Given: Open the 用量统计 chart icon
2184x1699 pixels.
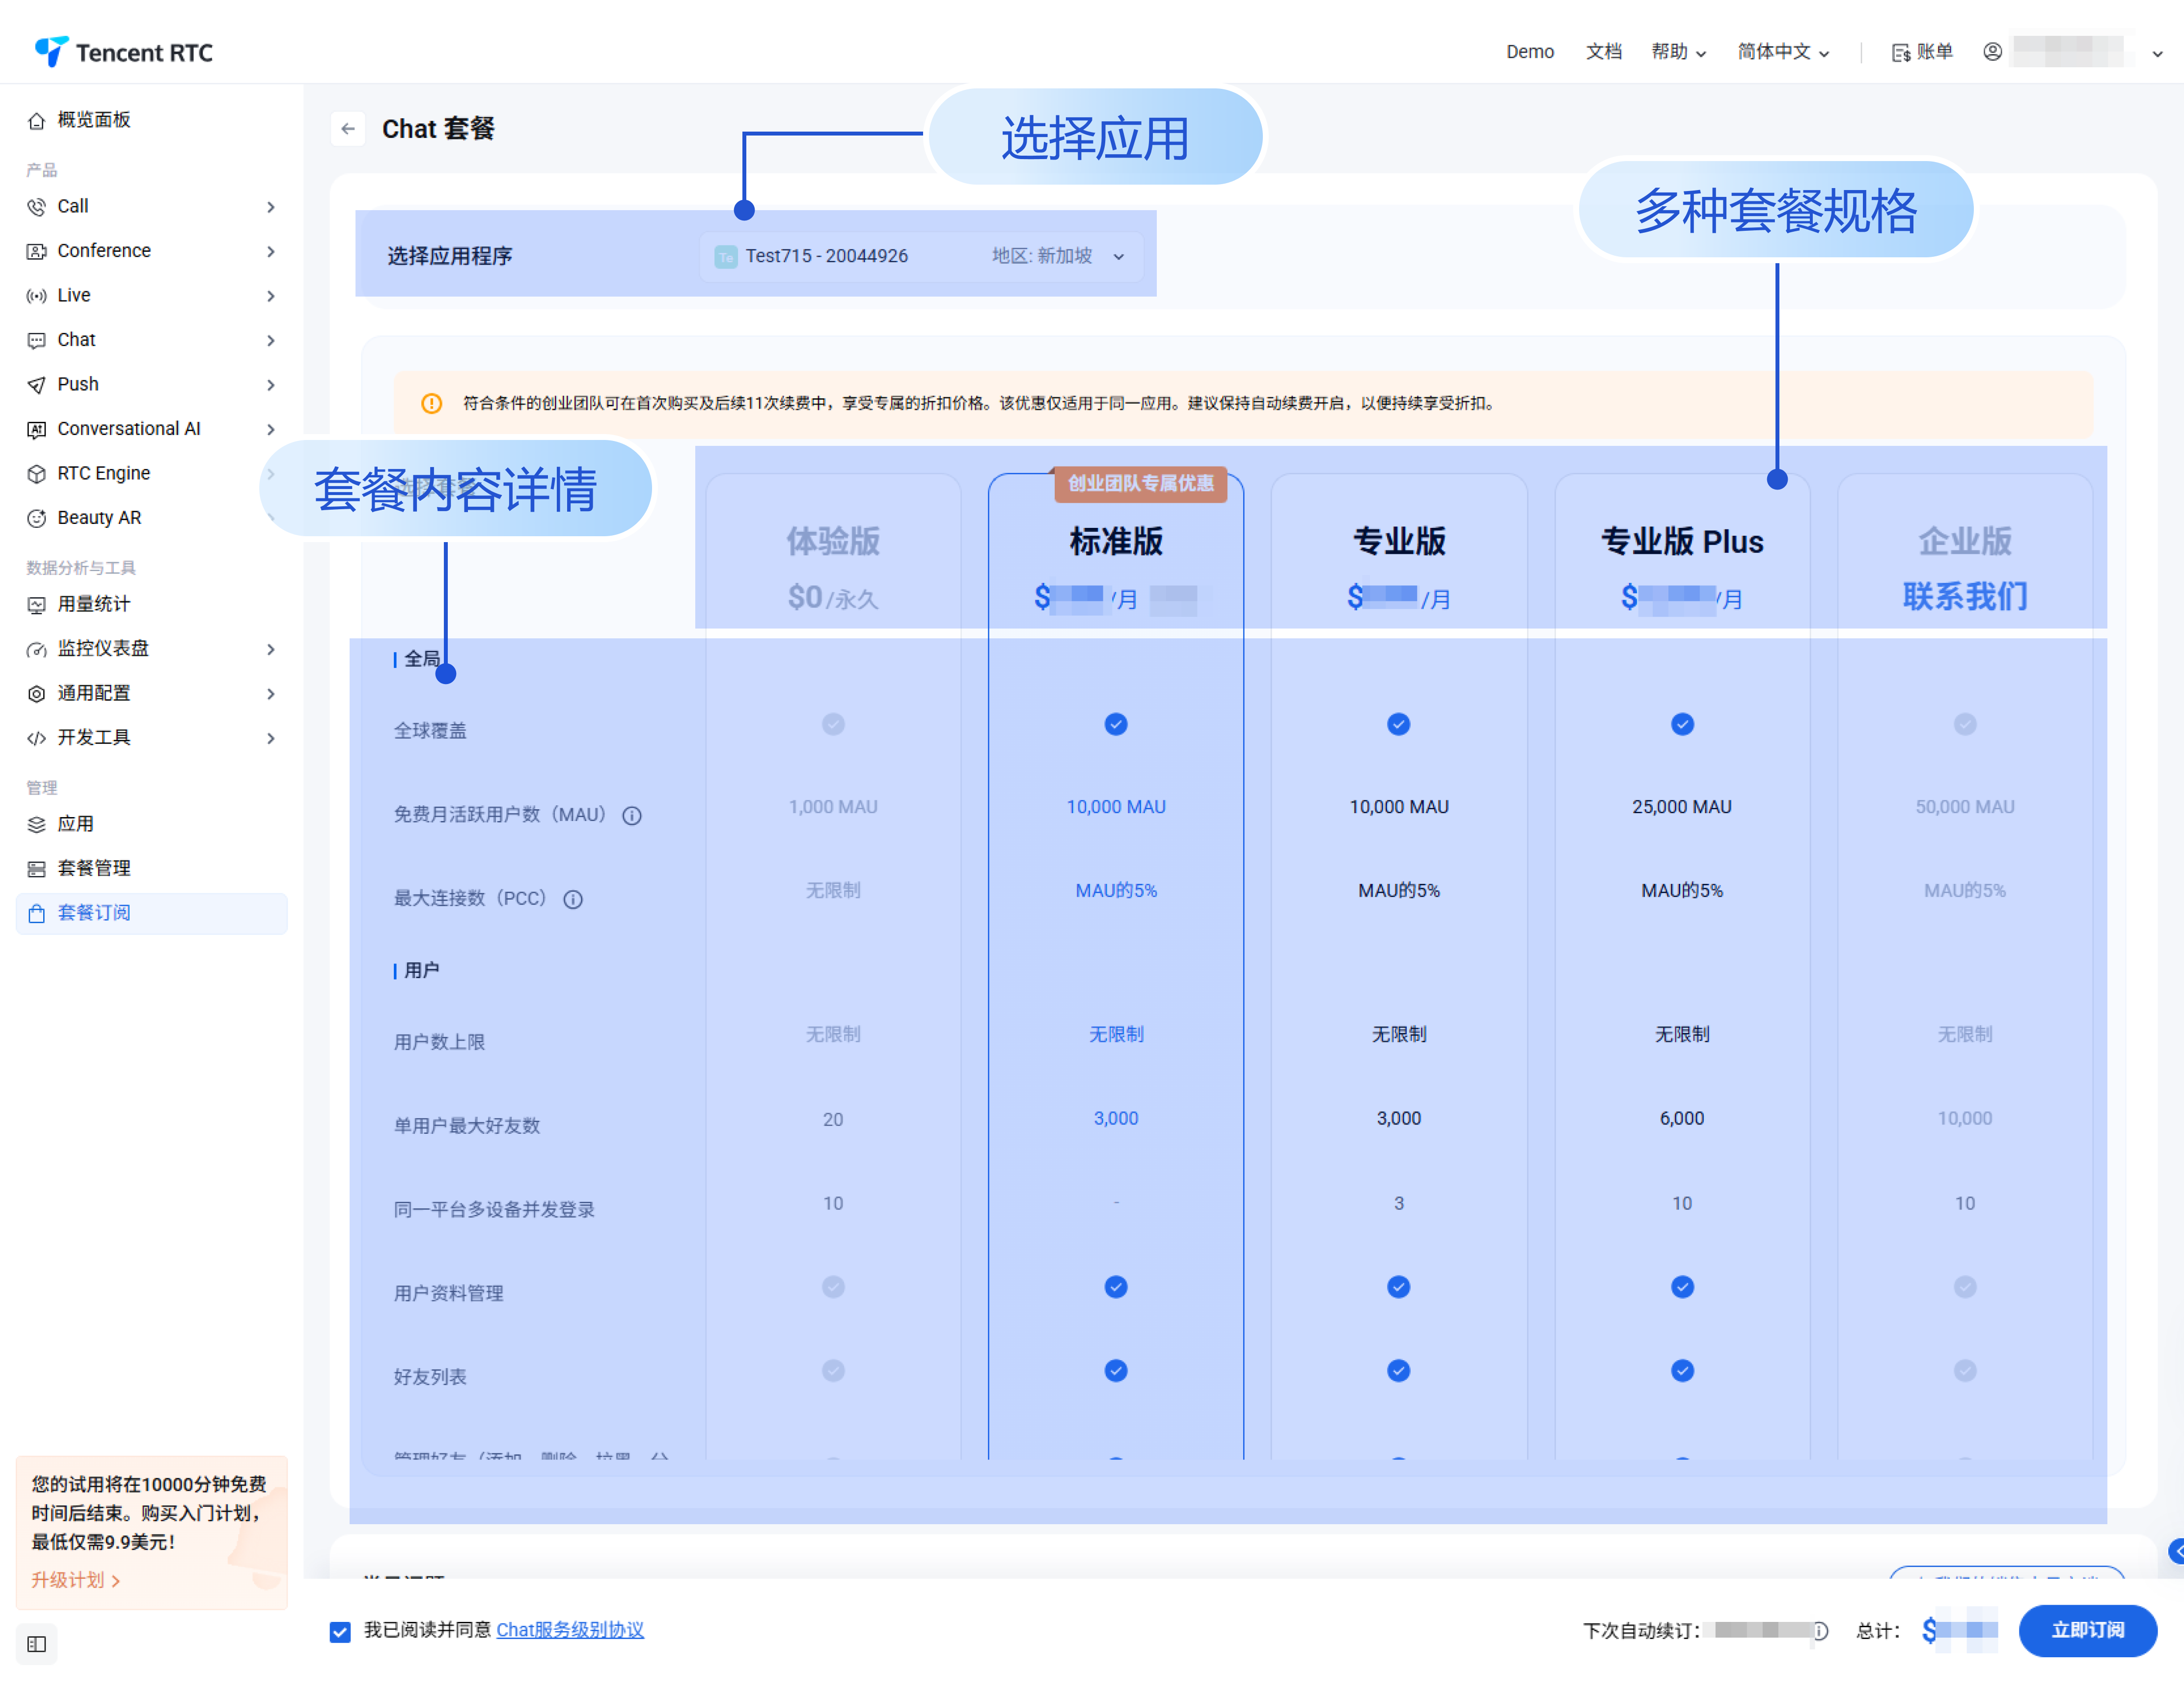Looking at the screenshot, I should (x=37, y=605).
